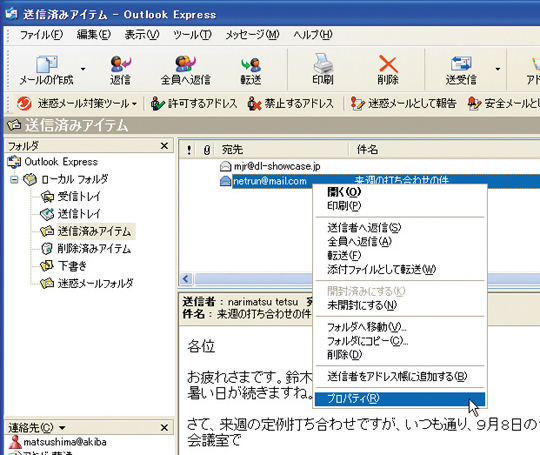The image size is (540, 455).
Task: Click the message list scroll left arrow
Action: point(186,279)
